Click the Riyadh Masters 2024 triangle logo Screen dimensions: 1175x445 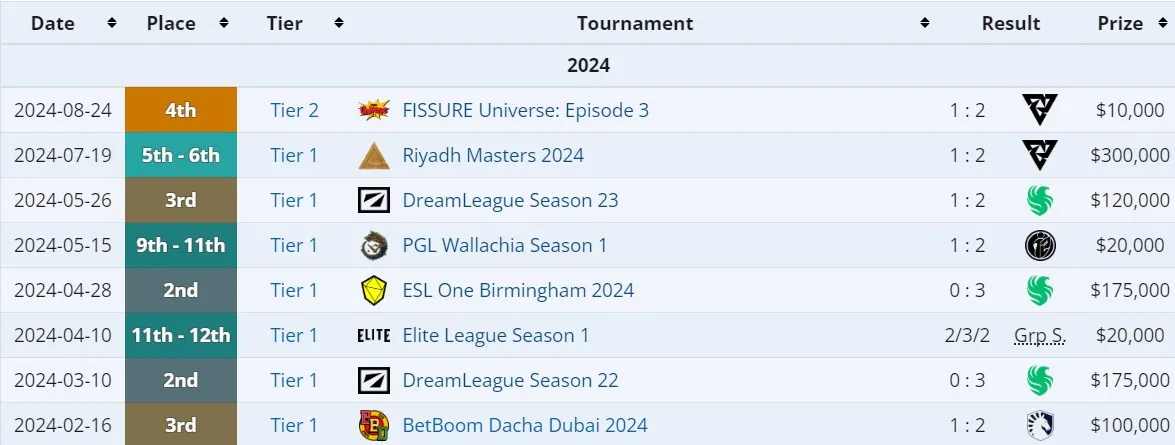[x=373, y=156]
